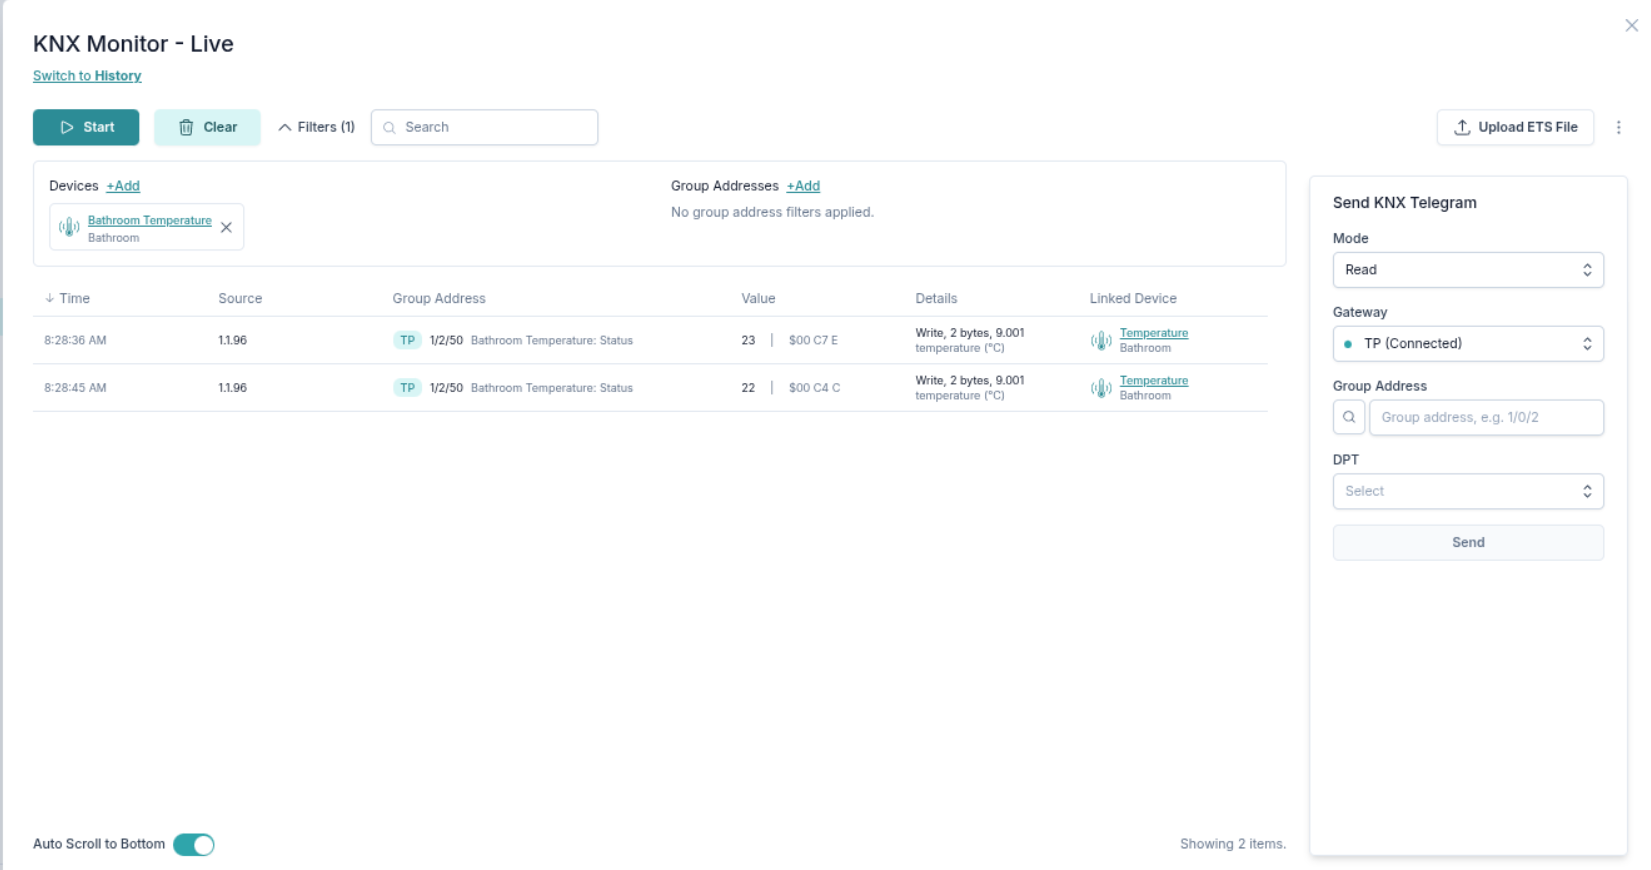Open the DPT Select dropdown
The image size is (1651, 870).
(1467, 491)
